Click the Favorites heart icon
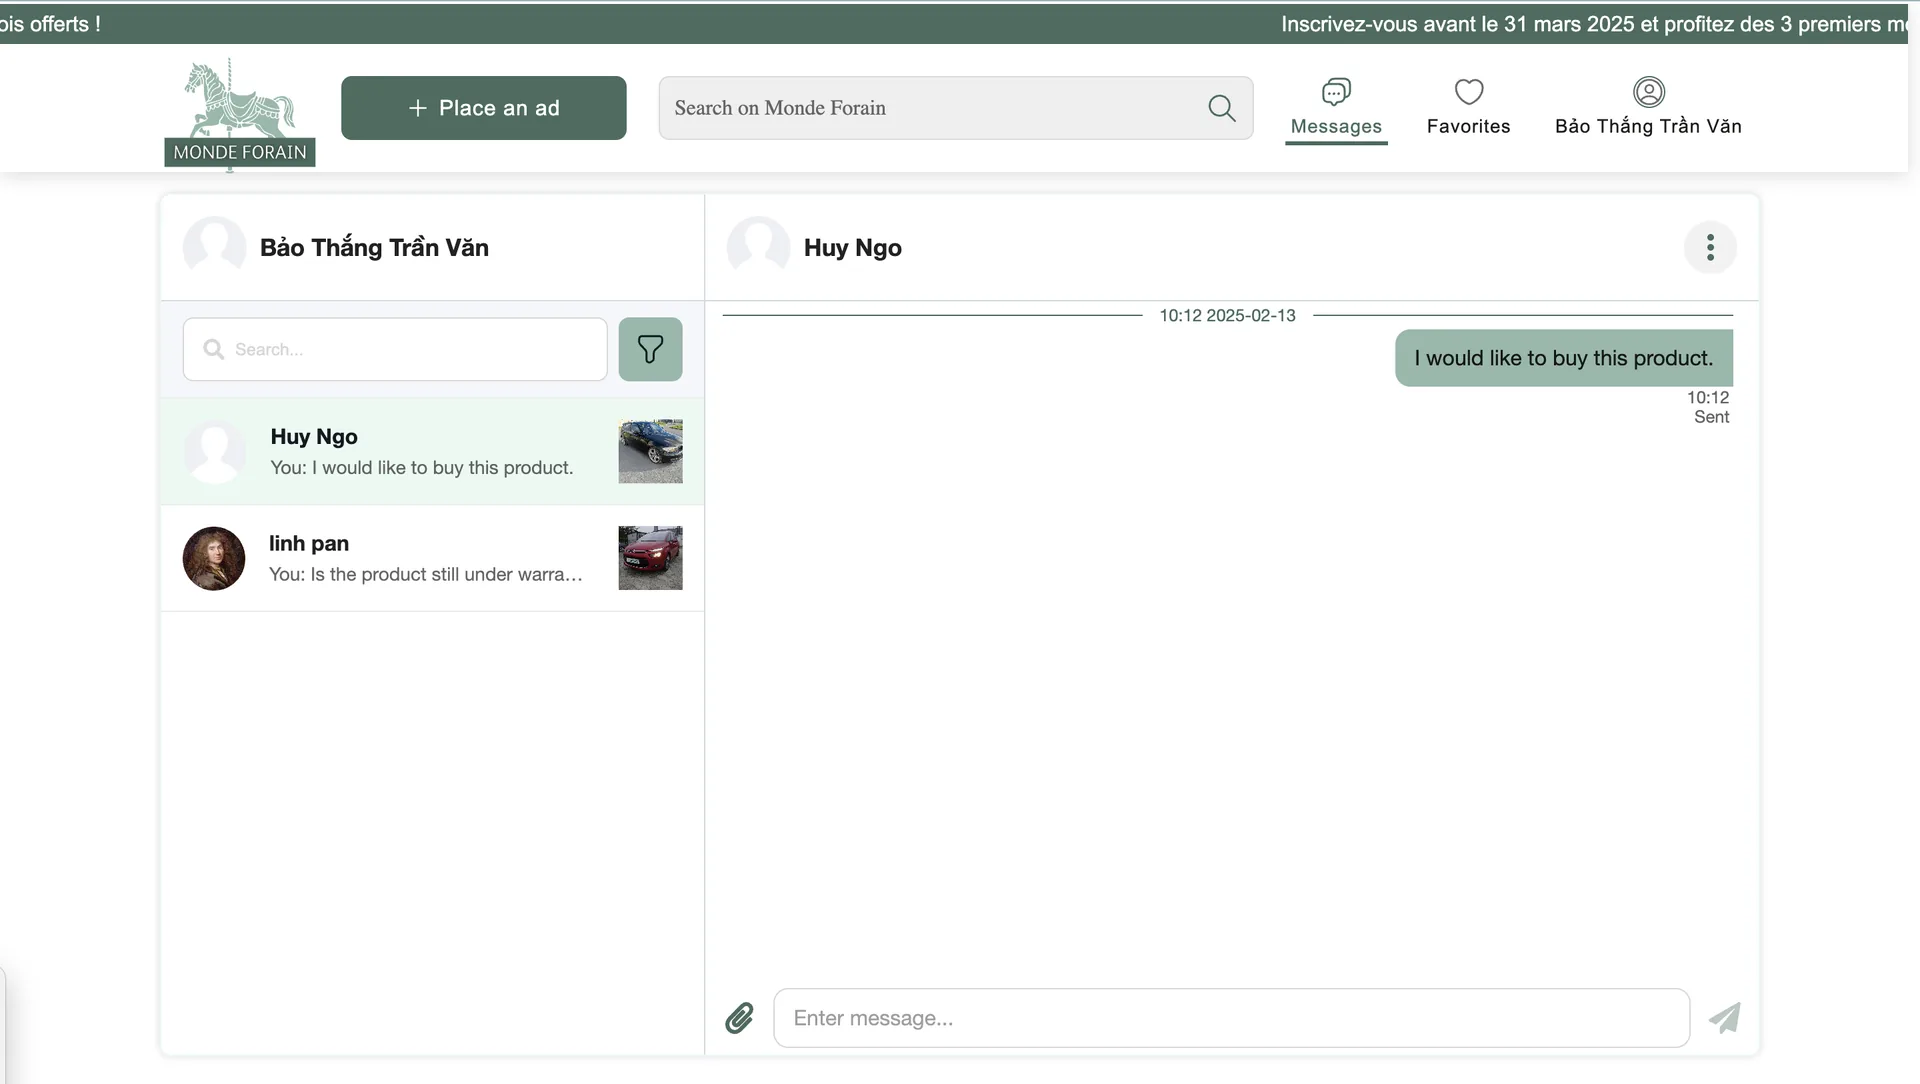The width and height of the screenshot is (1920, 1084). (x=1468, y=92)
